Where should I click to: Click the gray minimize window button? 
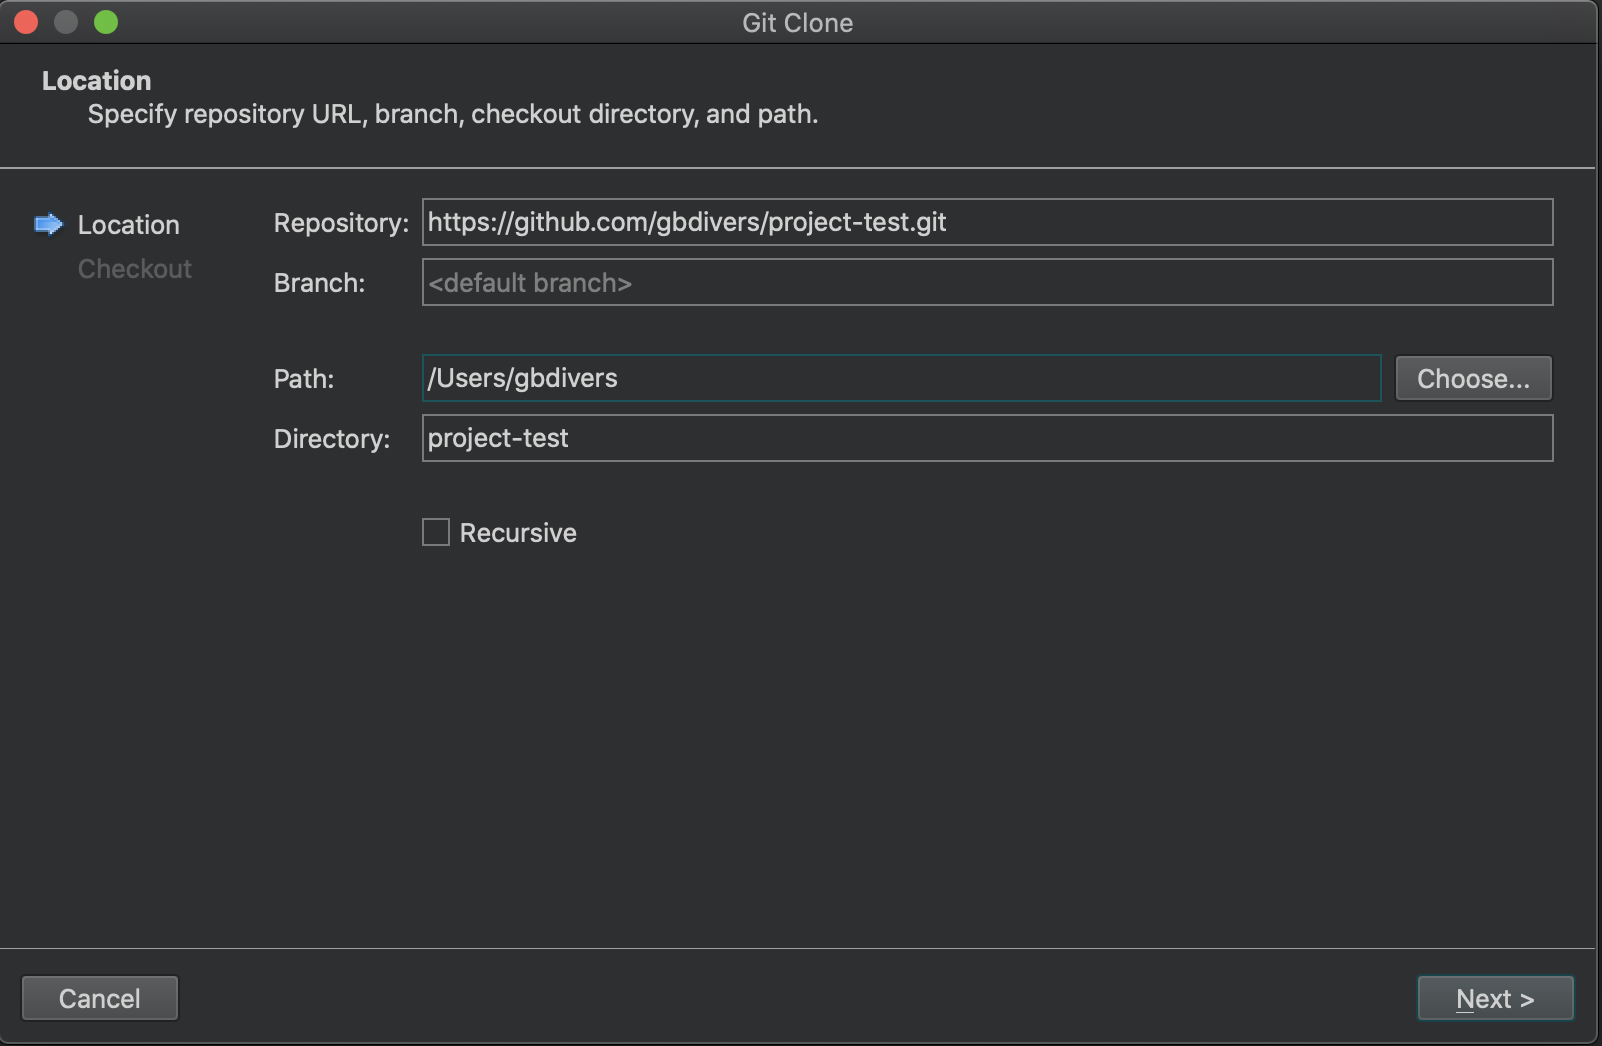(x=66, y=22)
